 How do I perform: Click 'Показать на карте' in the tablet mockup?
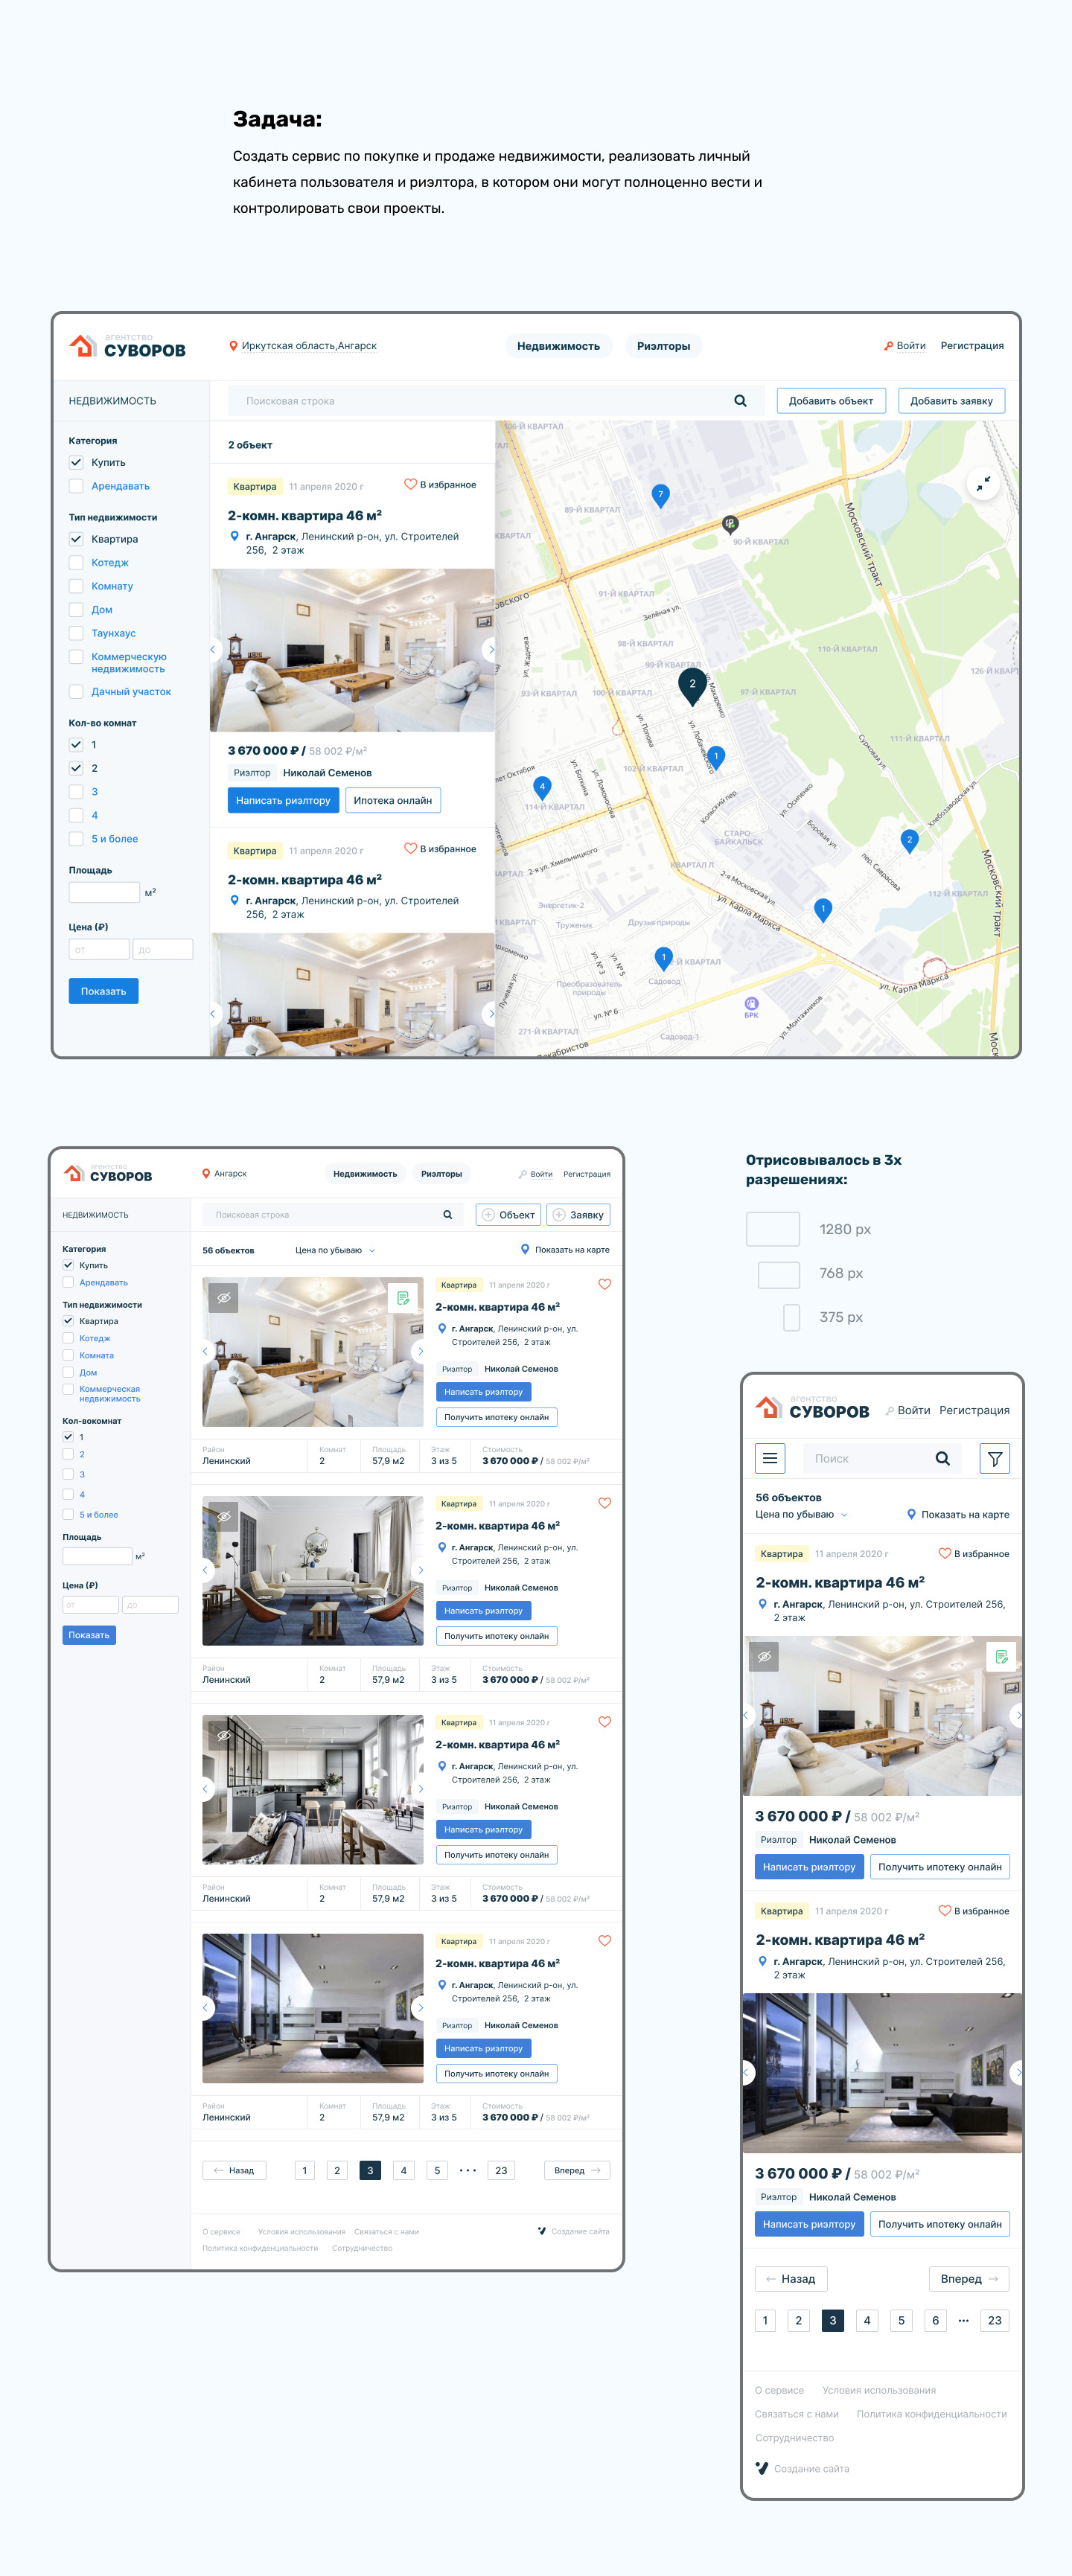pyautogui.click(x=565, y=1250)
